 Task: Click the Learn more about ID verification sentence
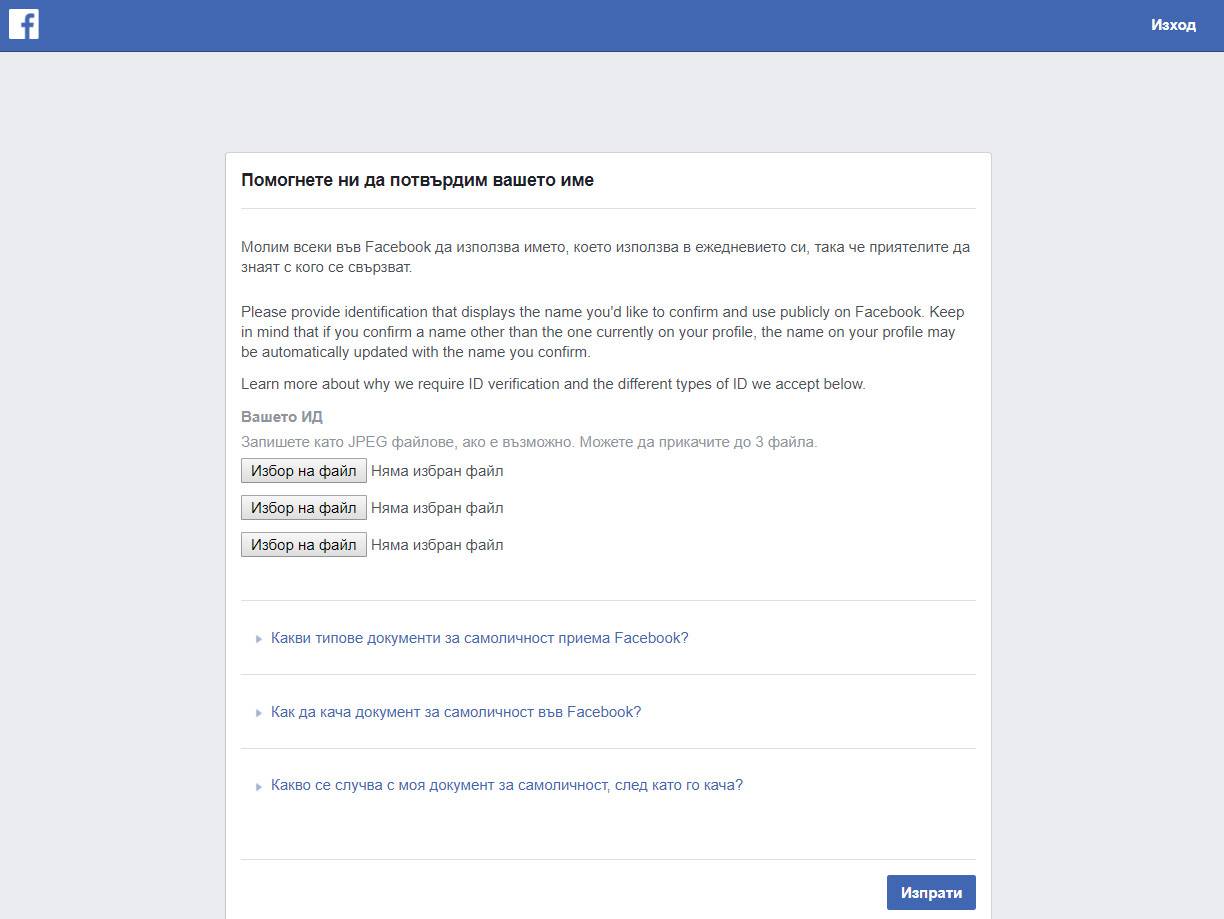(553, 384)
